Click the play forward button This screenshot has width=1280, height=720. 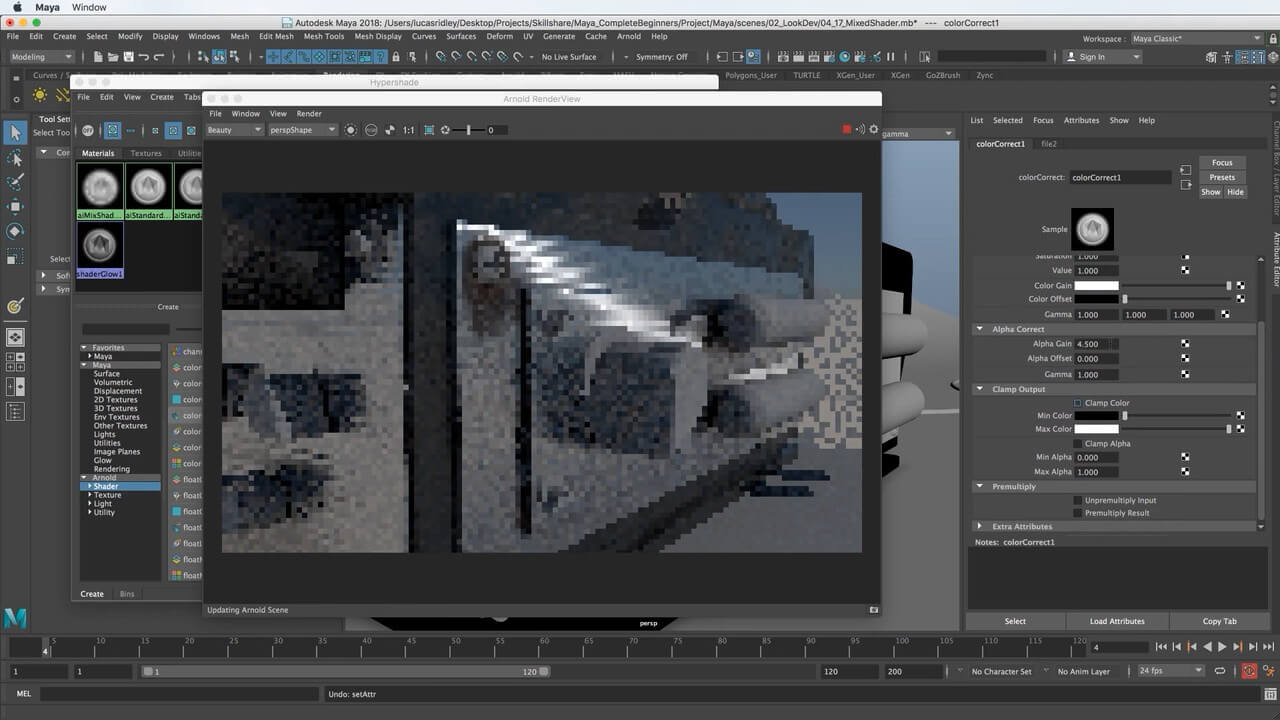1222,647
